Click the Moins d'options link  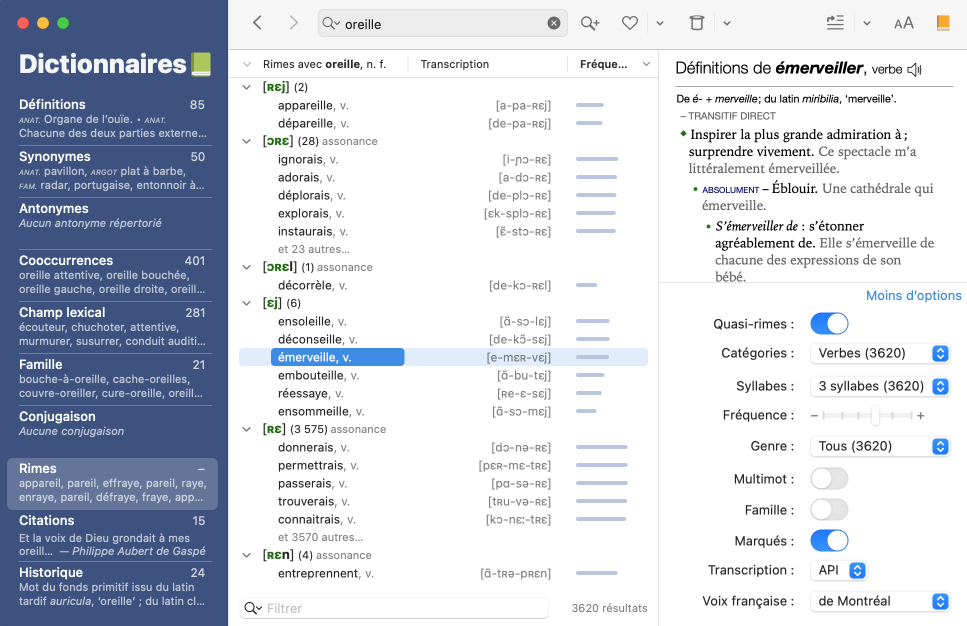[913, 296]
